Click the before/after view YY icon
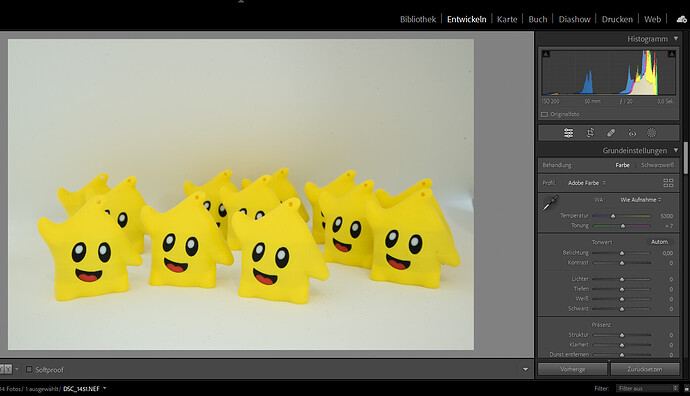 point(5,369)
